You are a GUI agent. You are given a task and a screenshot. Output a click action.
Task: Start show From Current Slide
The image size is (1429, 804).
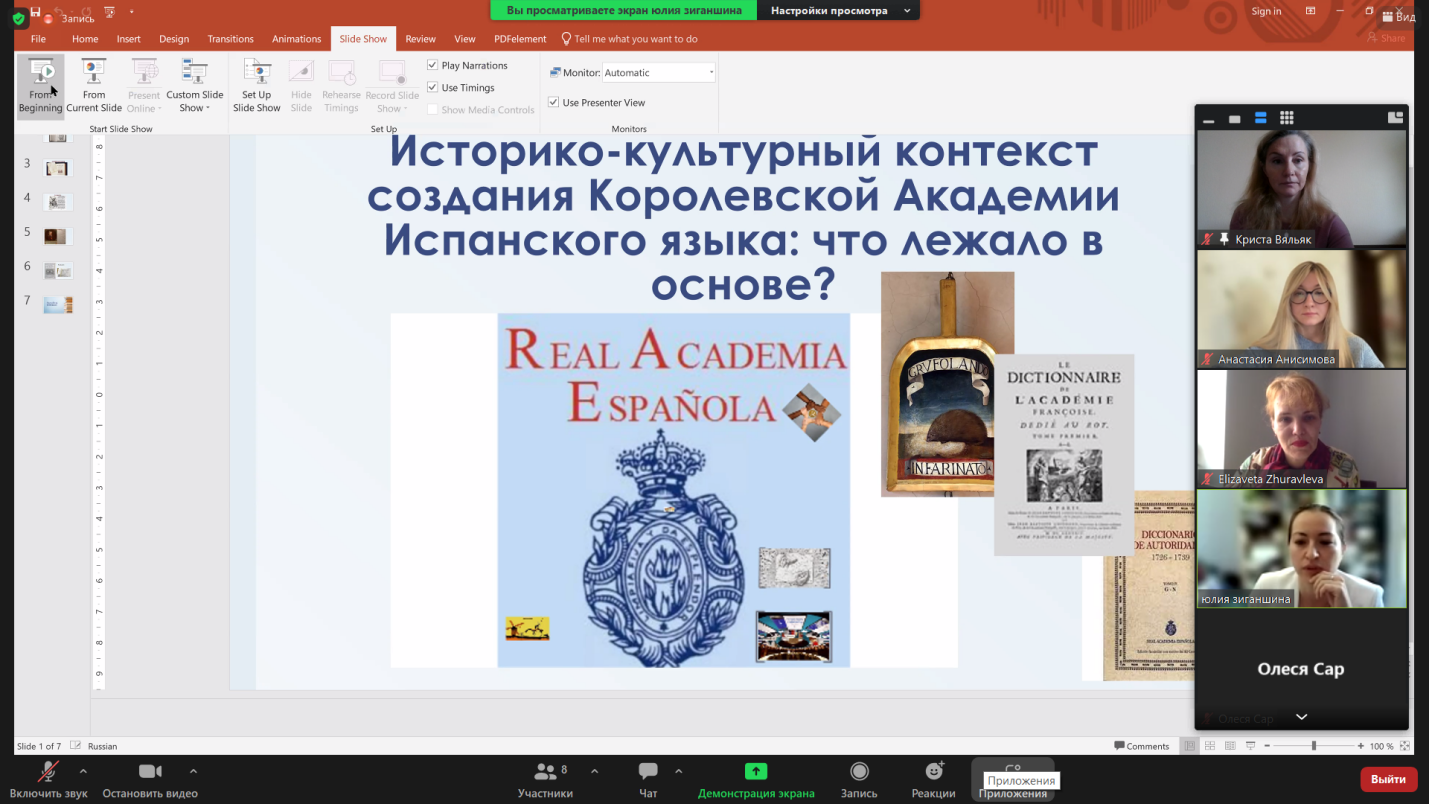pyautogui.click(x=94, y=86)
